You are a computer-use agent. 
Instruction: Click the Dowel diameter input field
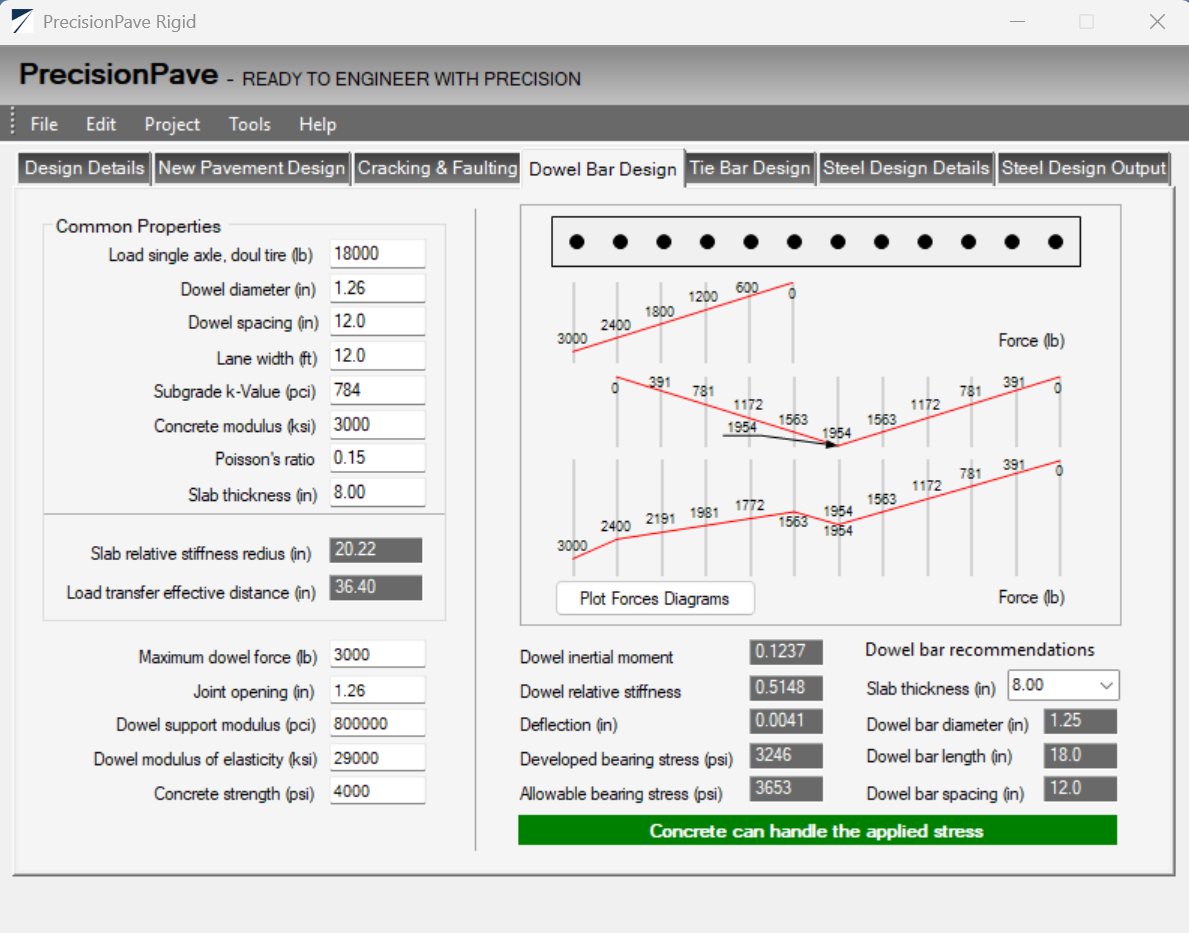point(378,288)
